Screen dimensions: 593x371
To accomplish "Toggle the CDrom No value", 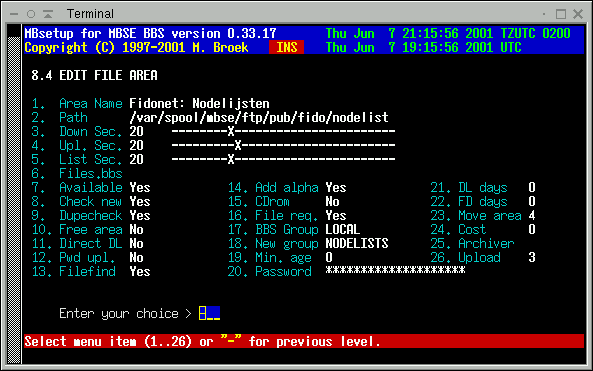I will [332, 201].
